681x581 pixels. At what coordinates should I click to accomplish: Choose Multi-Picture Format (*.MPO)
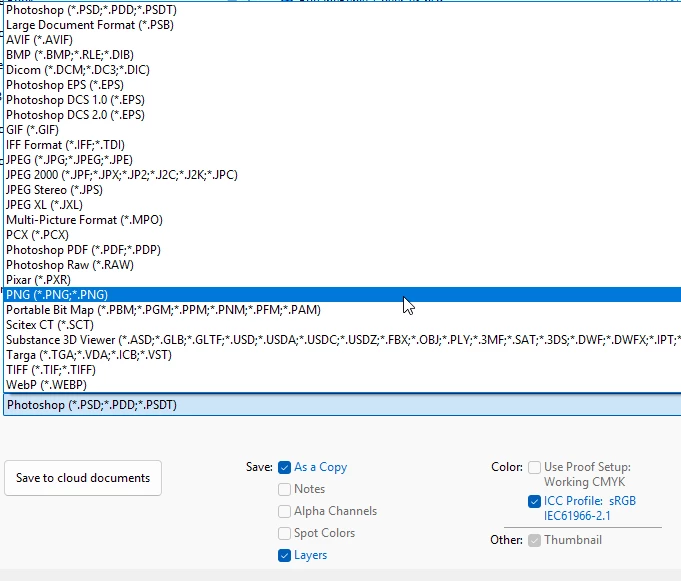342,220
